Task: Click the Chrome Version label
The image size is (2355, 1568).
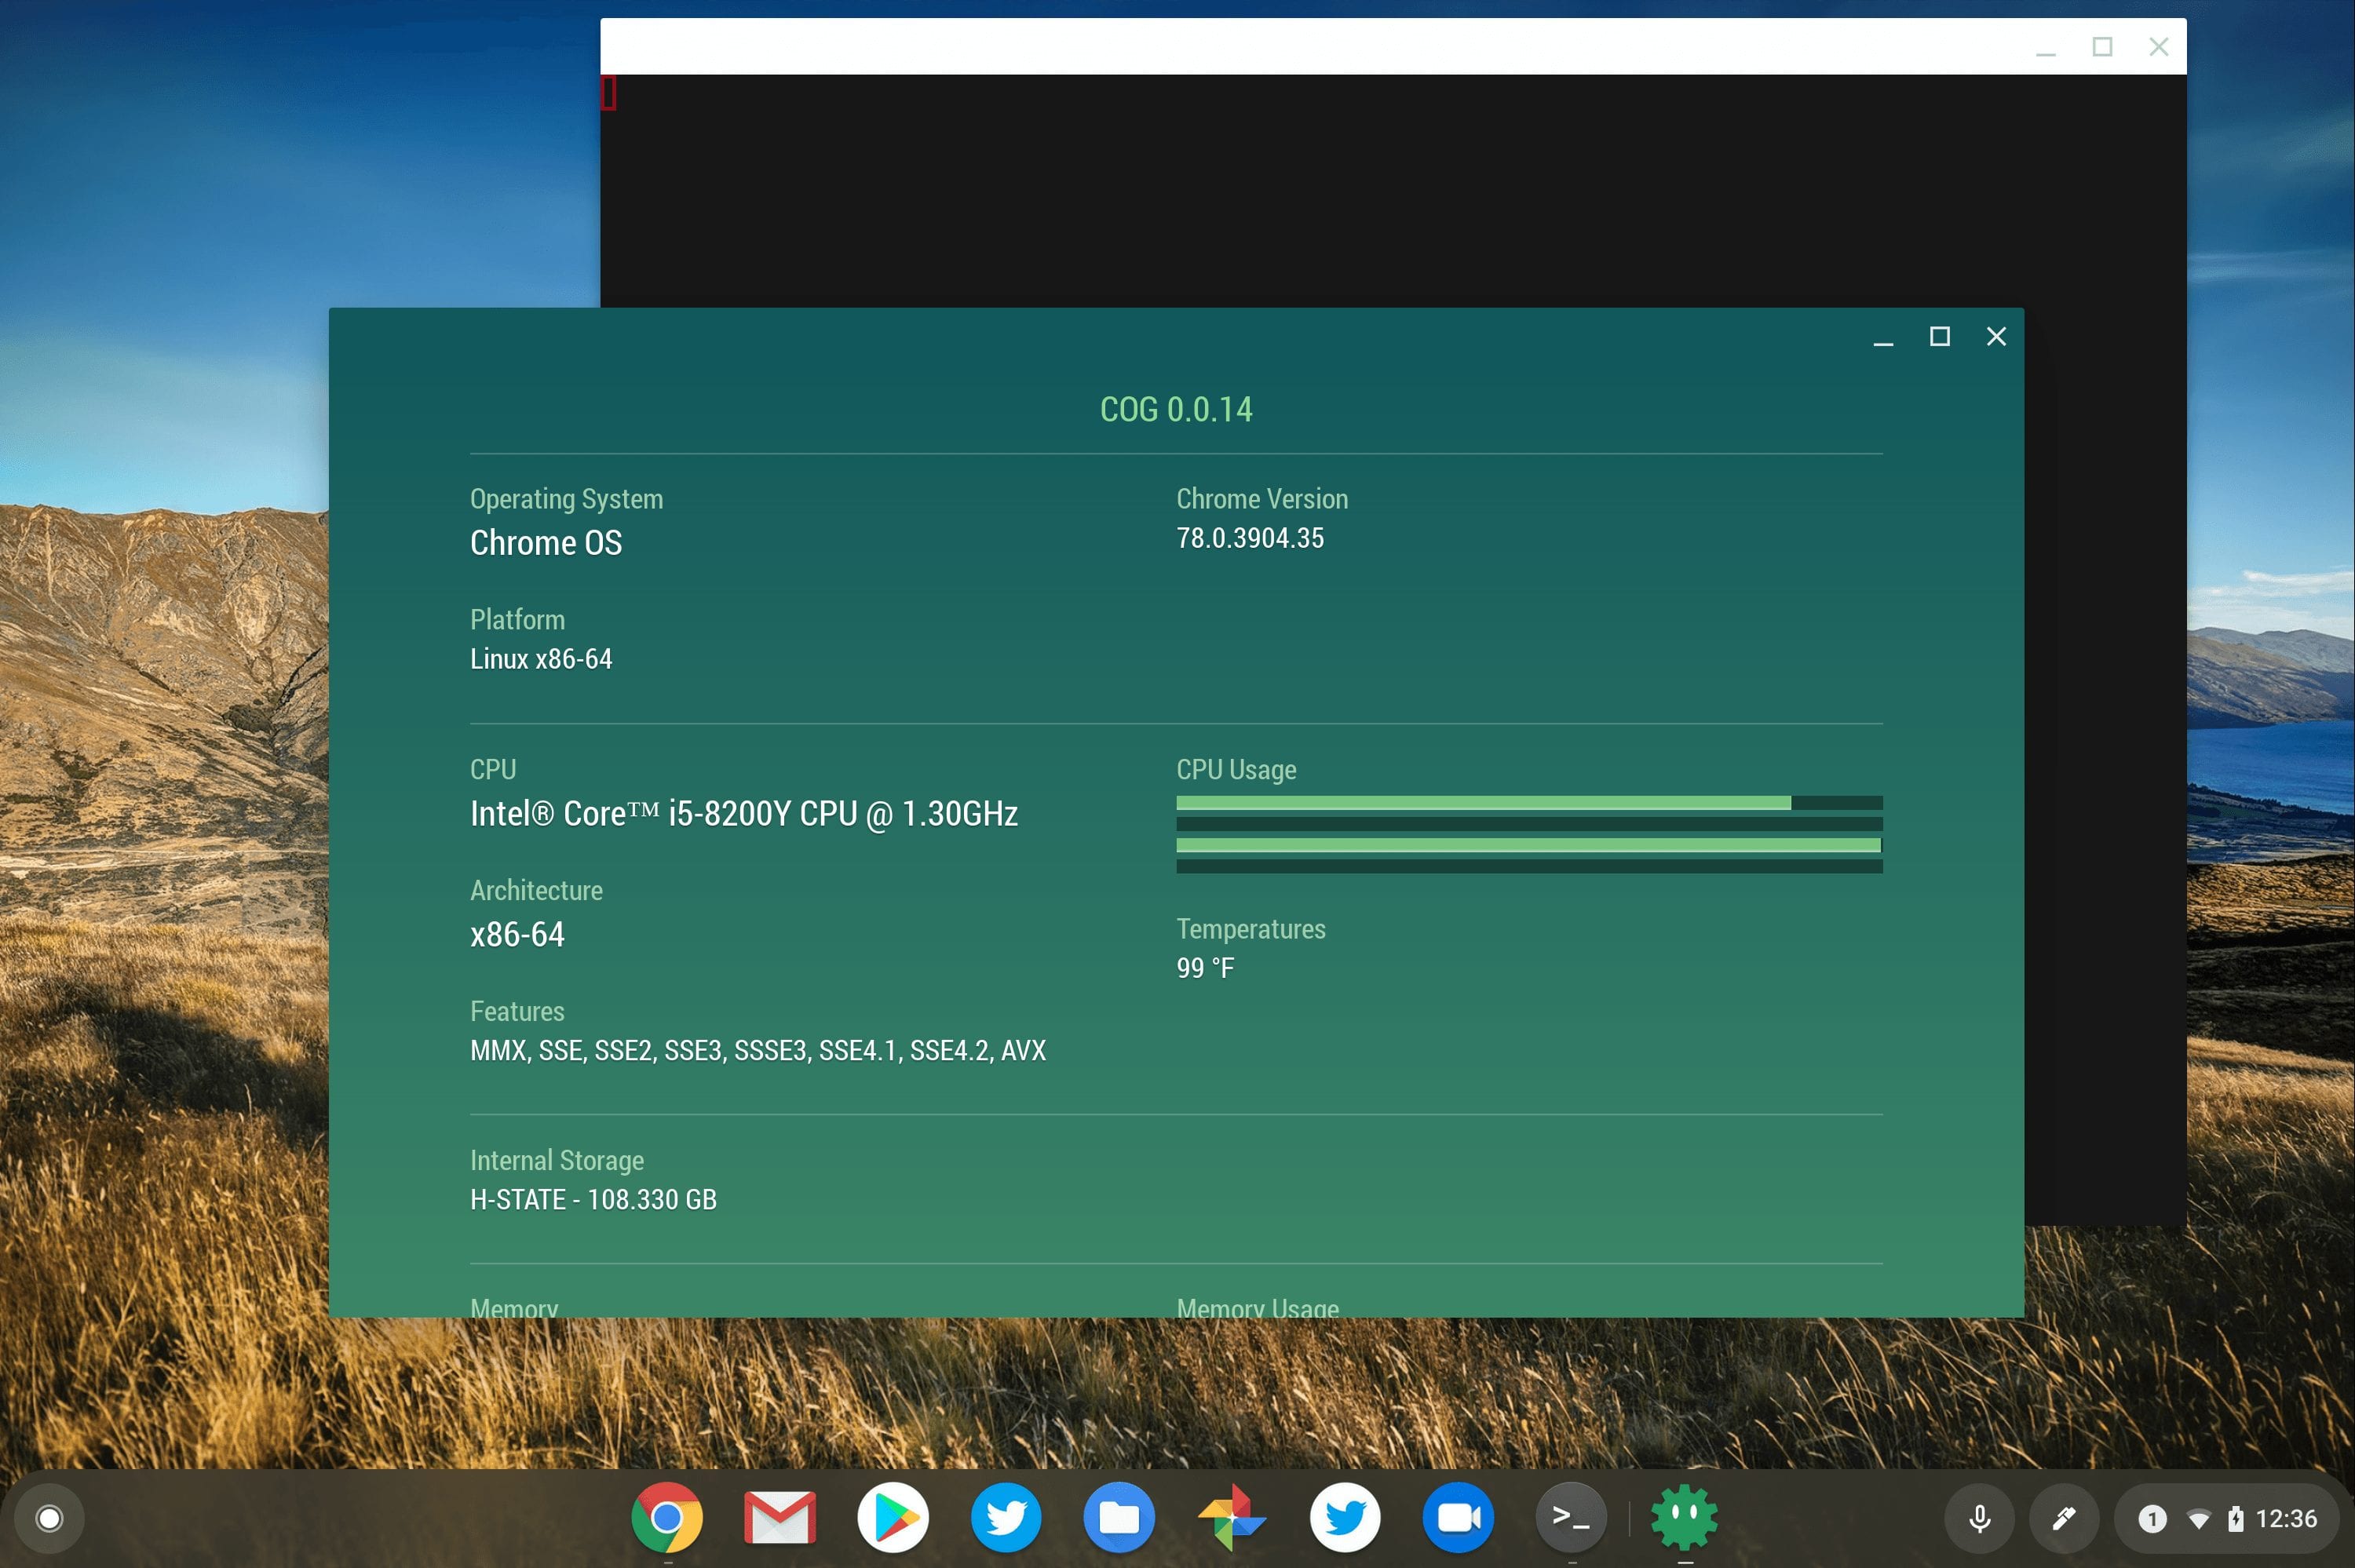Action: pyautogui.click(x=1262, y=499)
